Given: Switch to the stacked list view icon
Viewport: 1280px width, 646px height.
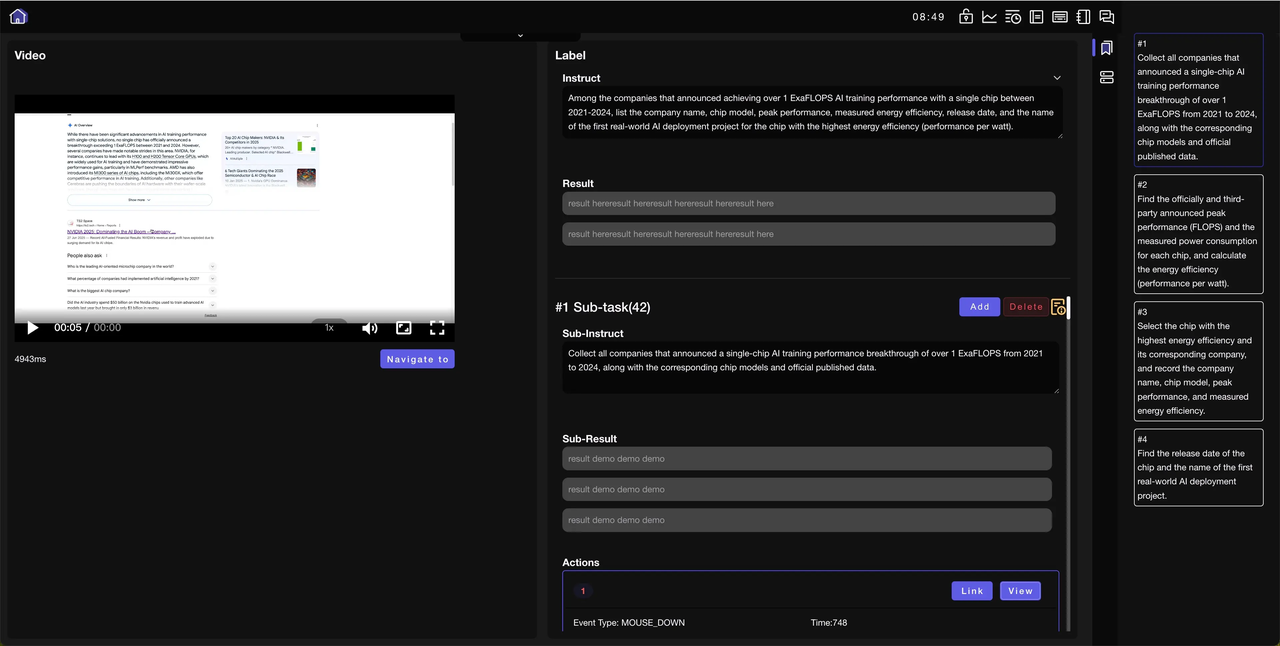Looking at the screenshot, I should pos(1106,77).
